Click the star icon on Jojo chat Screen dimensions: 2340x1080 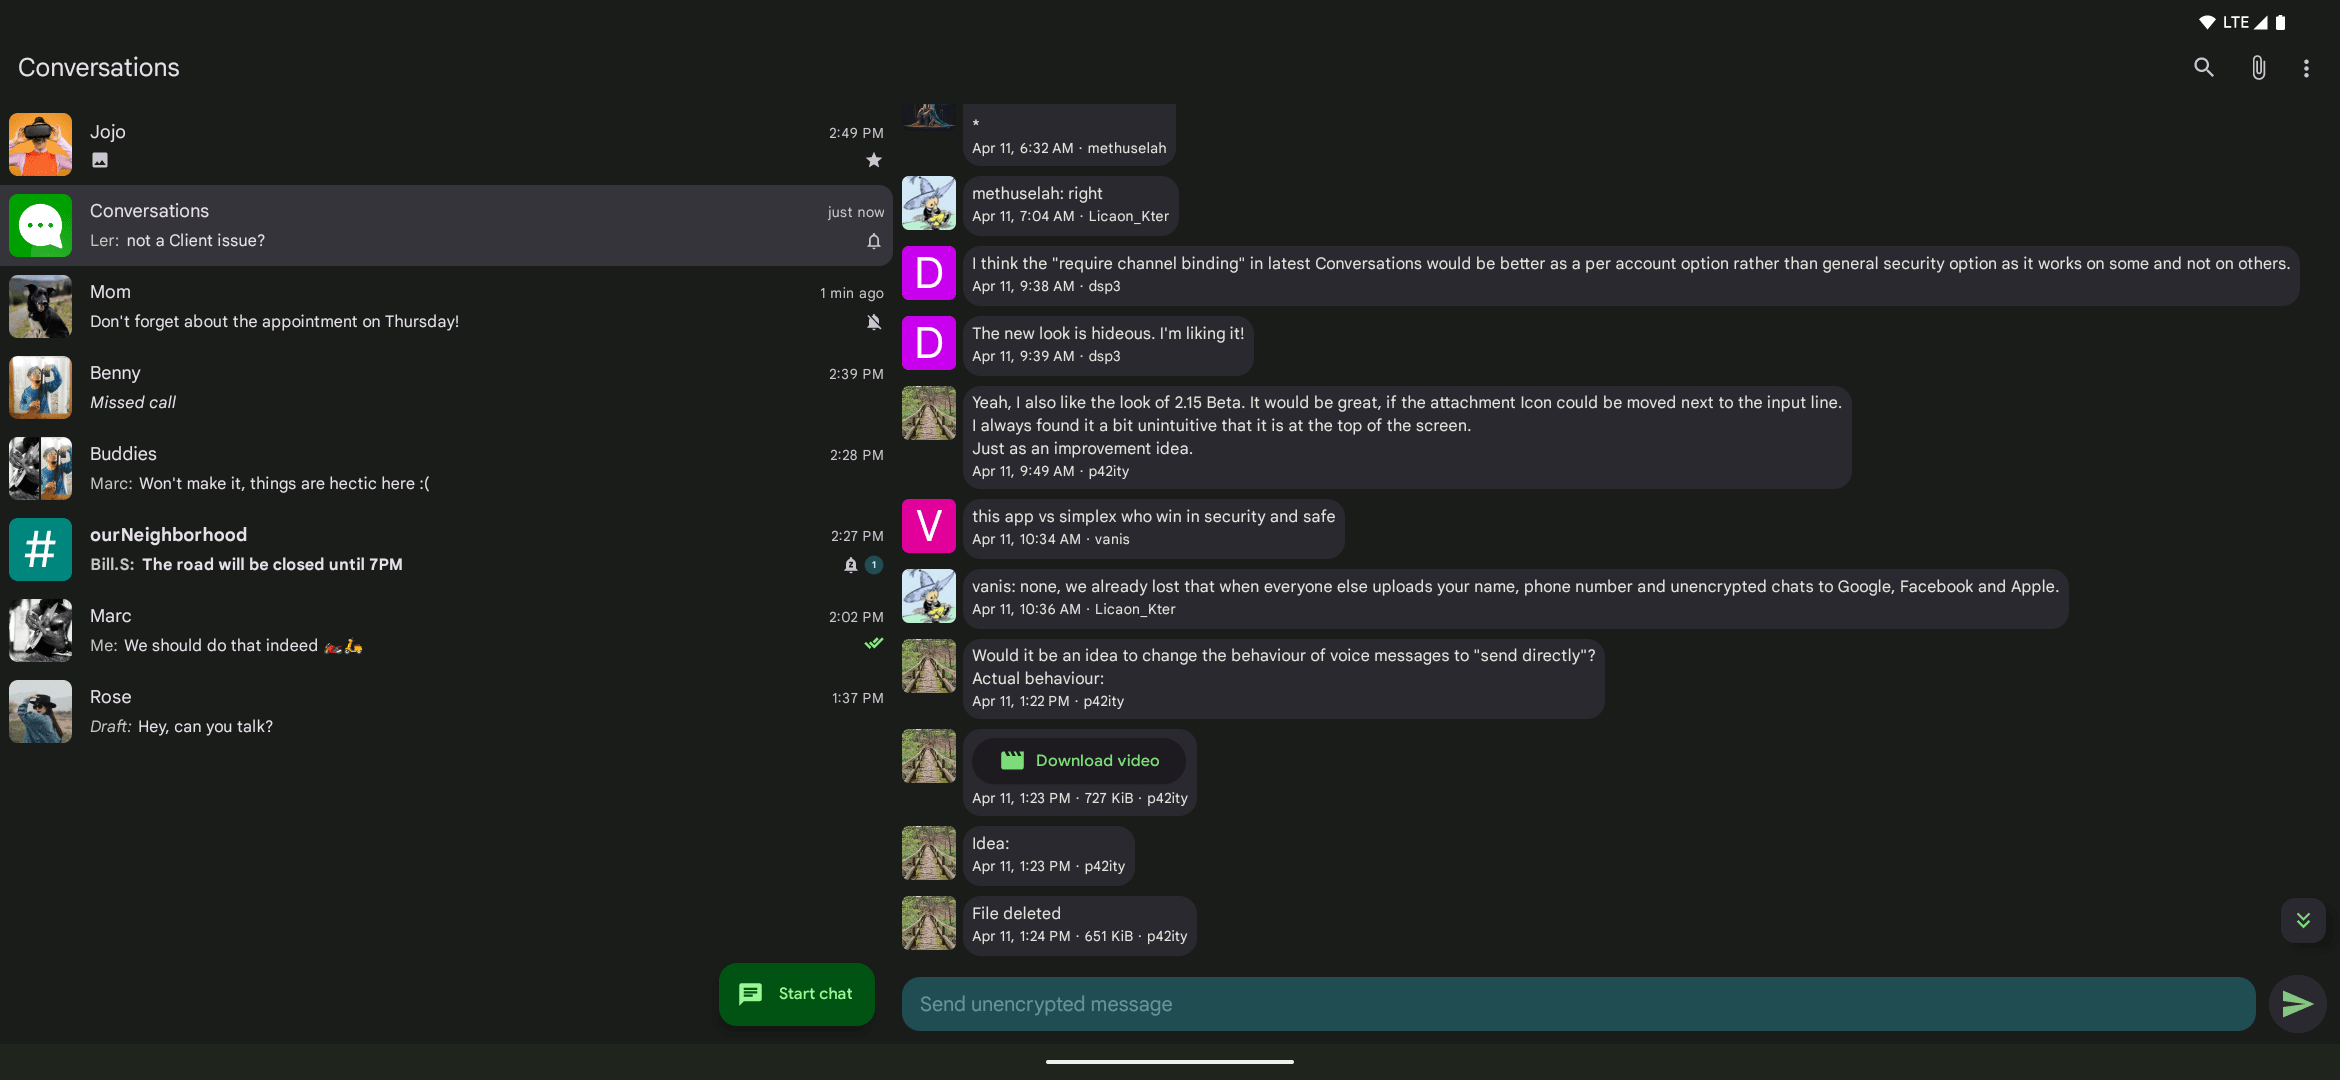874,160
